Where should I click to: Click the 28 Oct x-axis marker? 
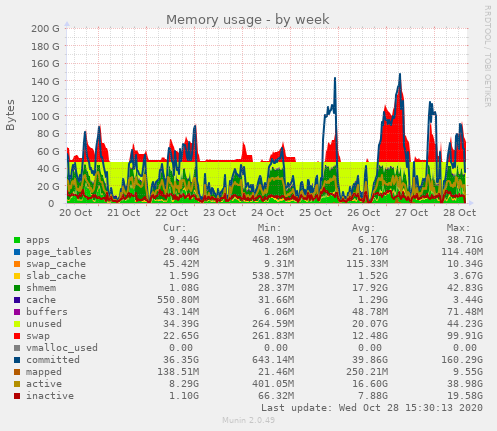coord(459,213)
